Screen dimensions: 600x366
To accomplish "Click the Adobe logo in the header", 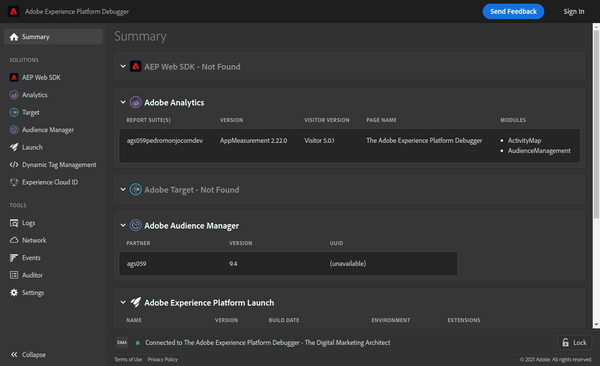I will click(x=13, y=11).
